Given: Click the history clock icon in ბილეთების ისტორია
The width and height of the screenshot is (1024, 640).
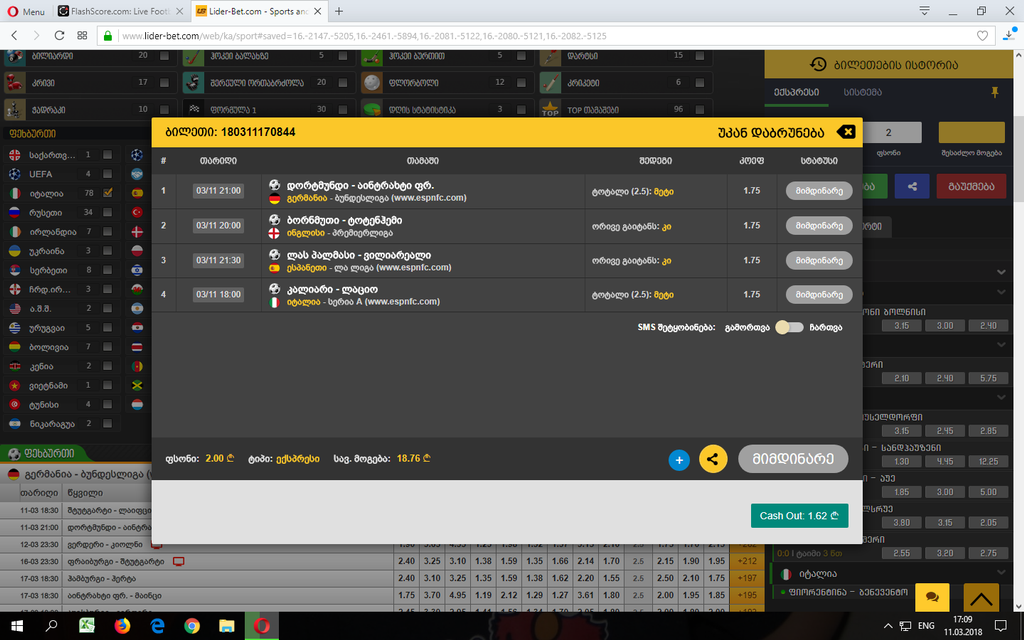Looking at the screenshot, I should tap(818, 64).
